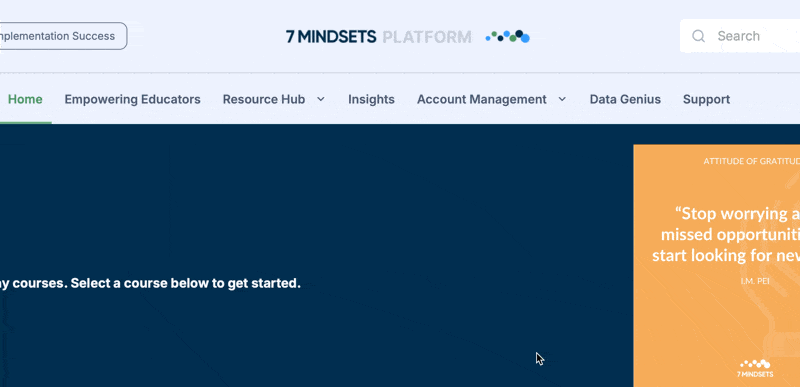Open Empowering Educators menu item
Screen dimensions: 800x387
click(132, 99)
